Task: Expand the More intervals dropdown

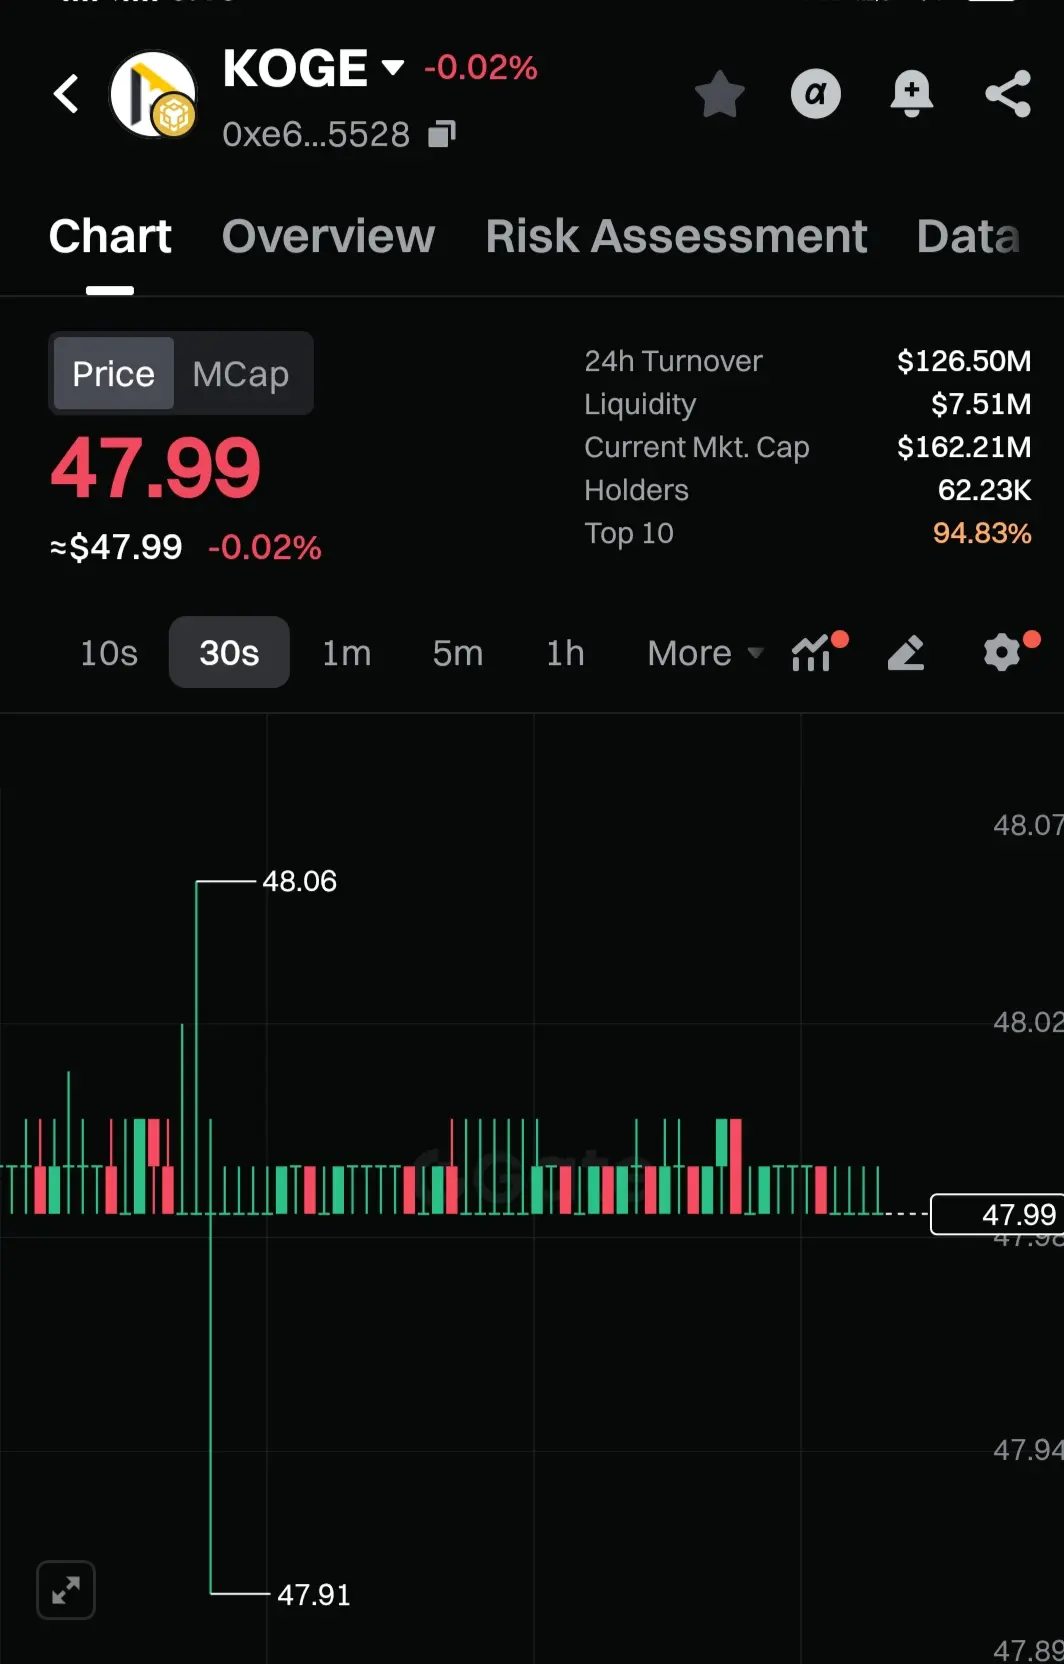Action: [x=705, y=653]
